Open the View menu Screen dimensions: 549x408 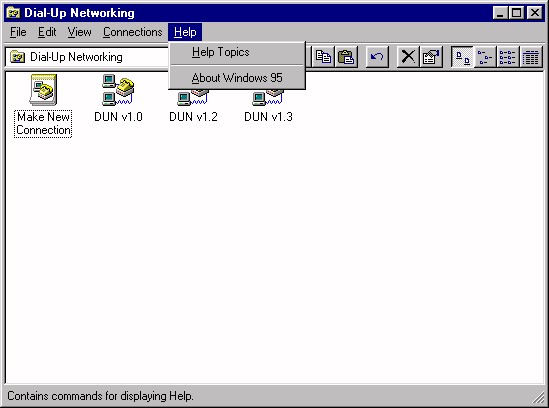pos(79,32)
